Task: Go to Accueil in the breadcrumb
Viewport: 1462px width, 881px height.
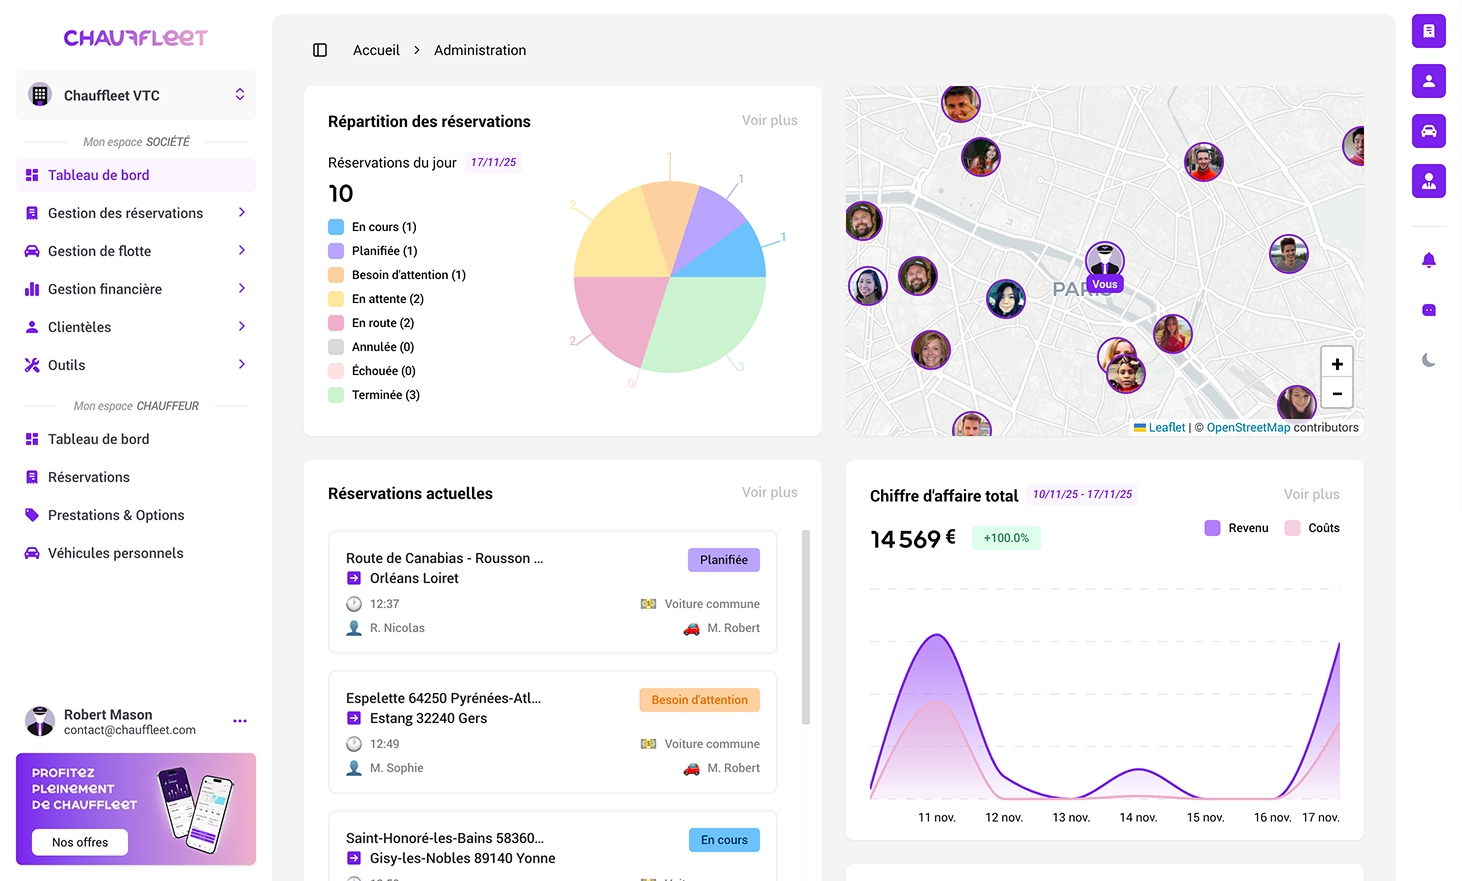Action: click(x=376, y=49)
